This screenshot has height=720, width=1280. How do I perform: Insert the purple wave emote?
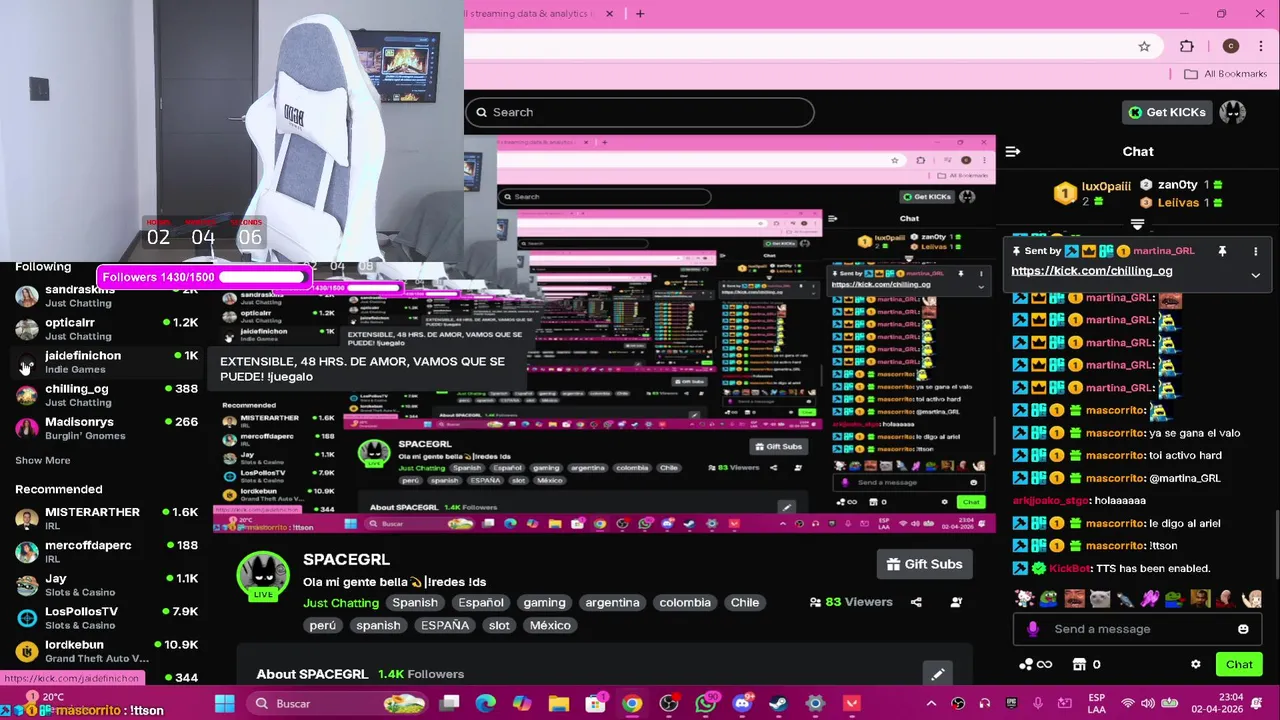tap(1150, 599)
